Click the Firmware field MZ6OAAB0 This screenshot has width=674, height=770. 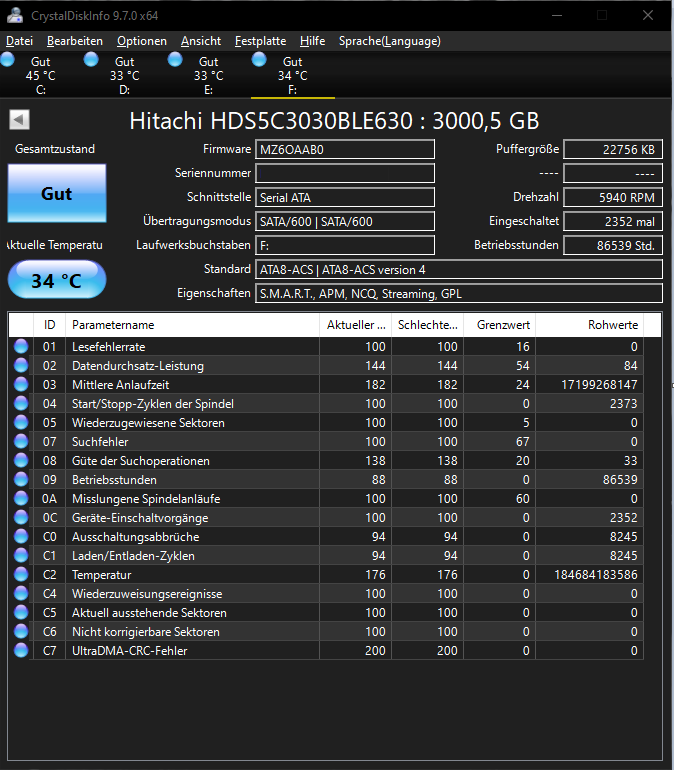(x=345, y=149)
